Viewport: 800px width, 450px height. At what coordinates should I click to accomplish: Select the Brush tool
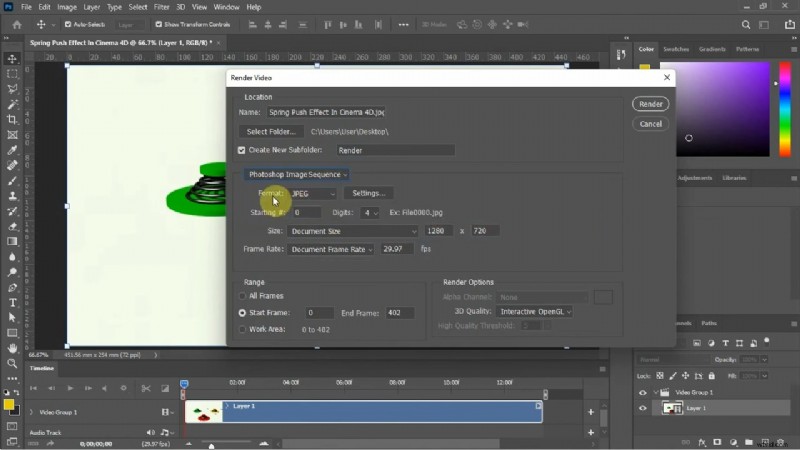pos(12,181)
